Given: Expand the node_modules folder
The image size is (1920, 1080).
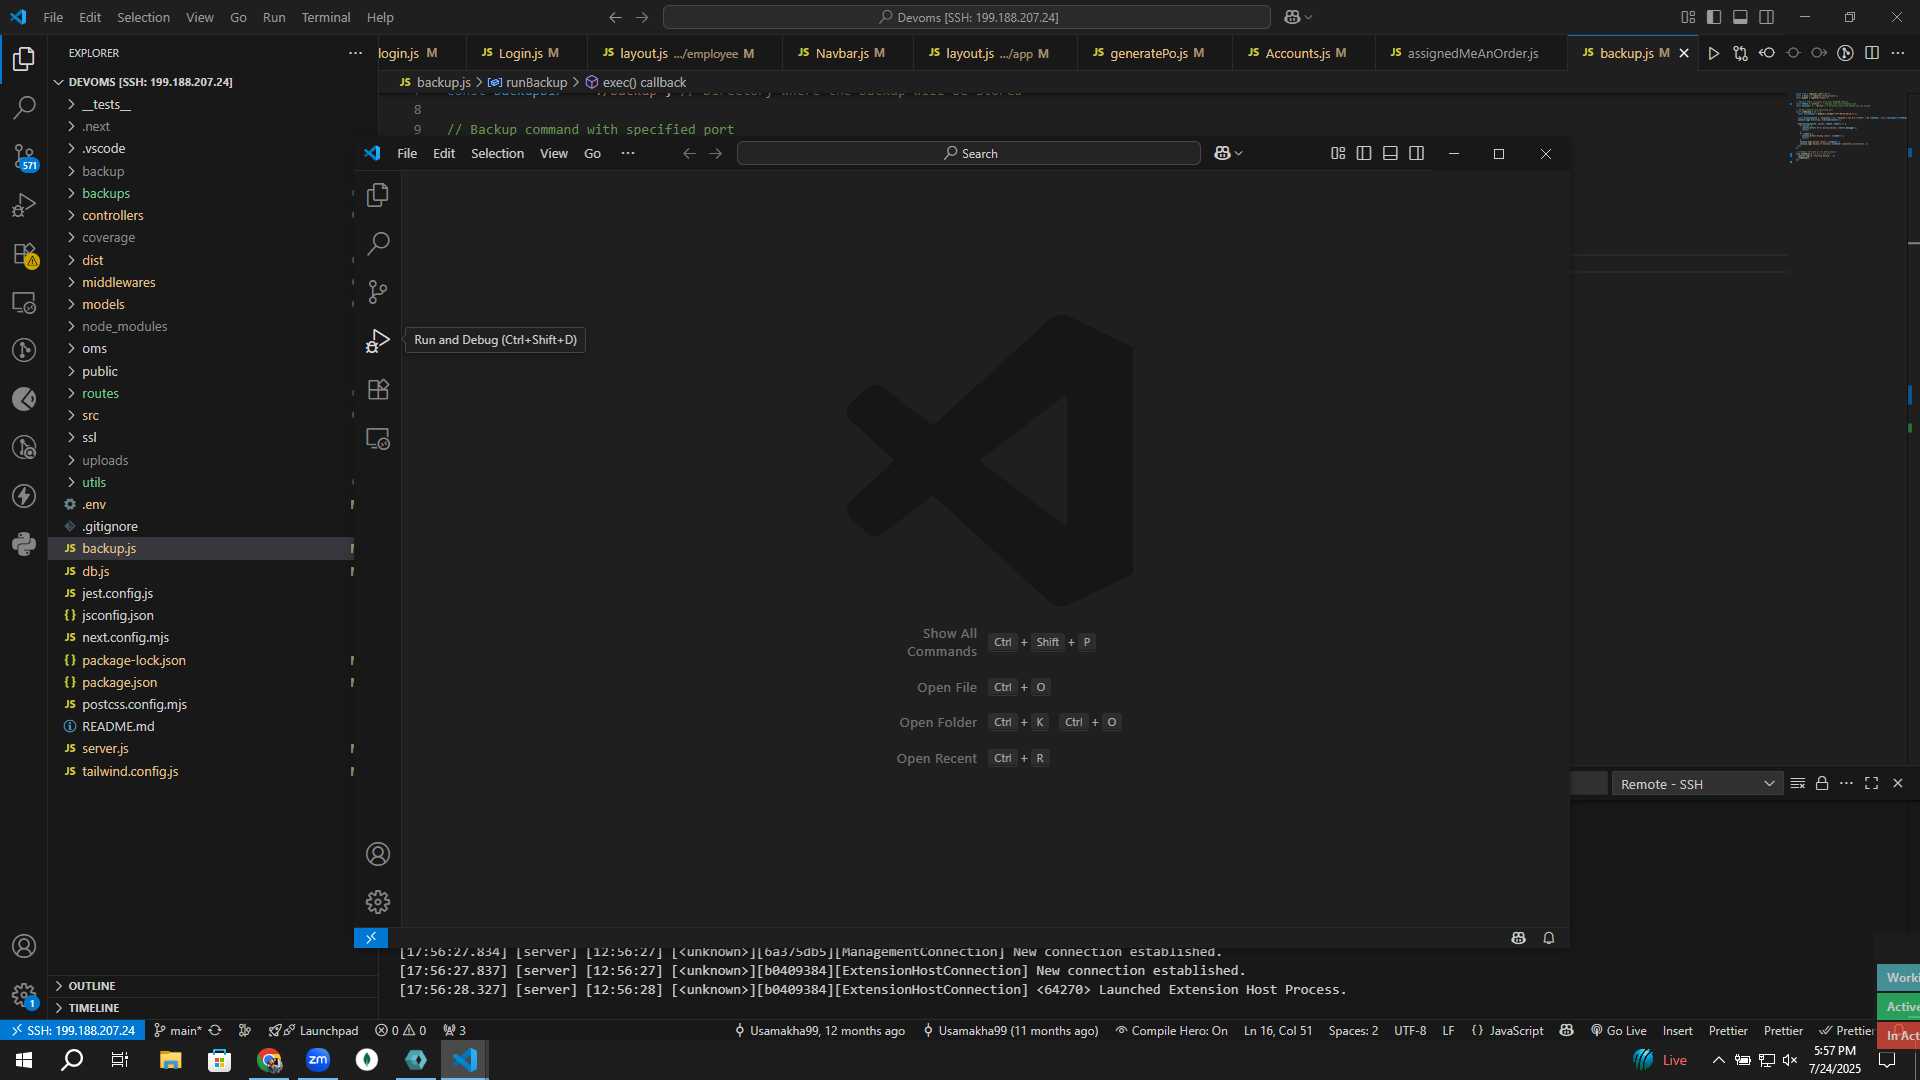Looking at the screenshot, I should (124, 326).
